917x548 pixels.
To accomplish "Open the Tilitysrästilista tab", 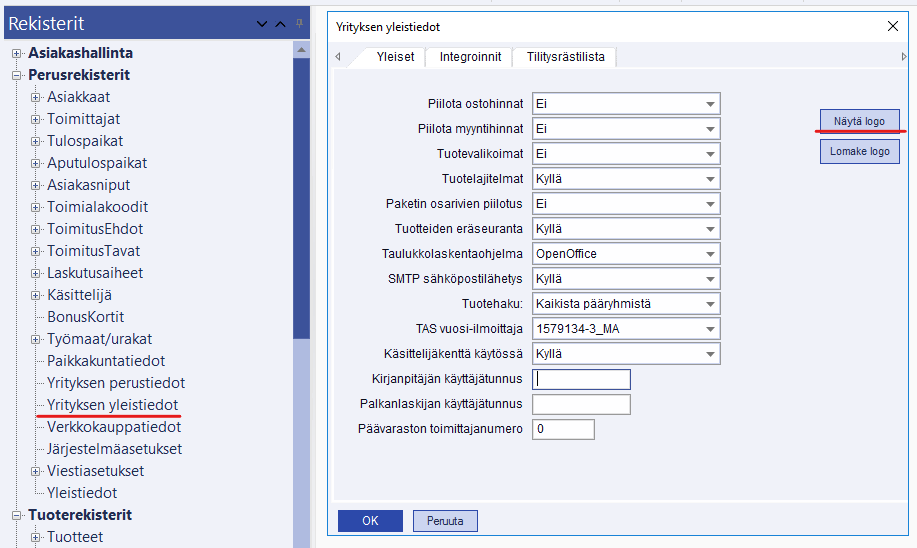I will click(565, 57).
